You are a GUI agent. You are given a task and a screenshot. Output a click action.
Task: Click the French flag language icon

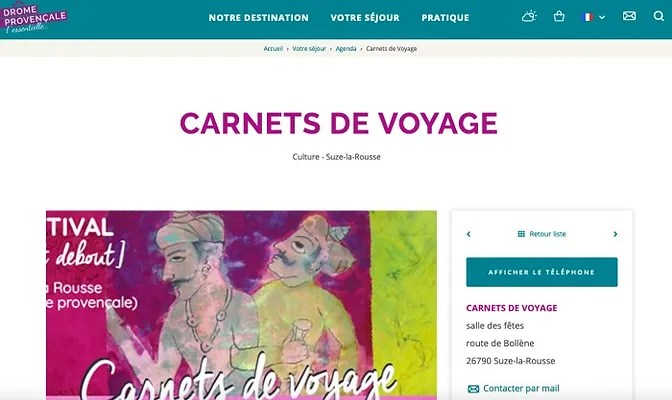point(588,17)
